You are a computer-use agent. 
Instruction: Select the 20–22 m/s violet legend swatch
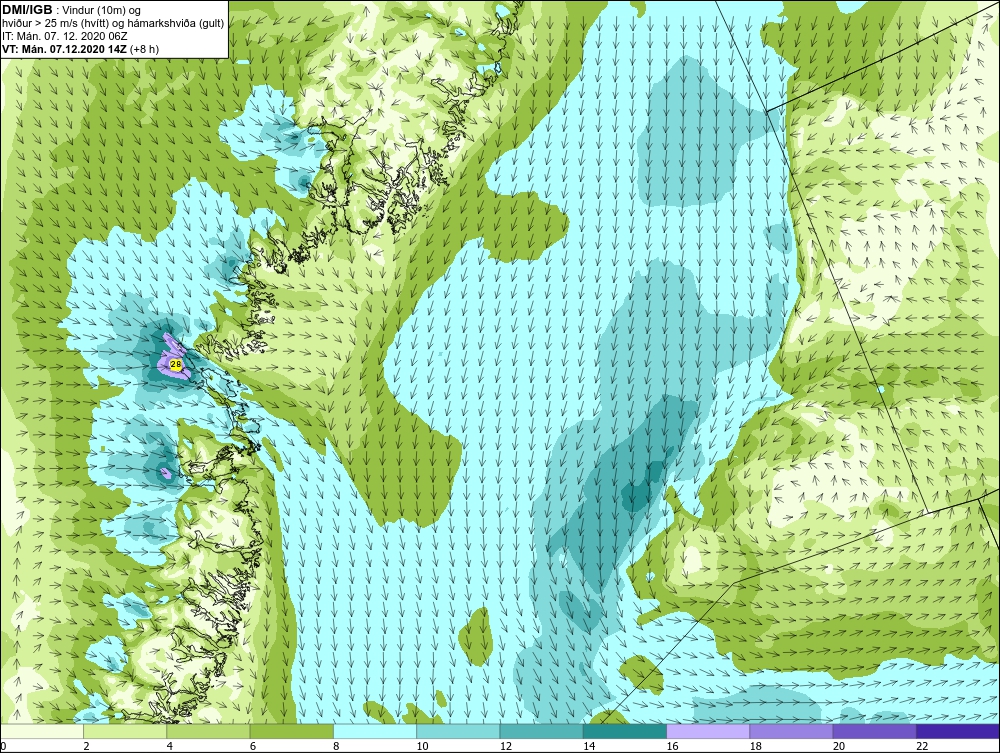[874, 731]
